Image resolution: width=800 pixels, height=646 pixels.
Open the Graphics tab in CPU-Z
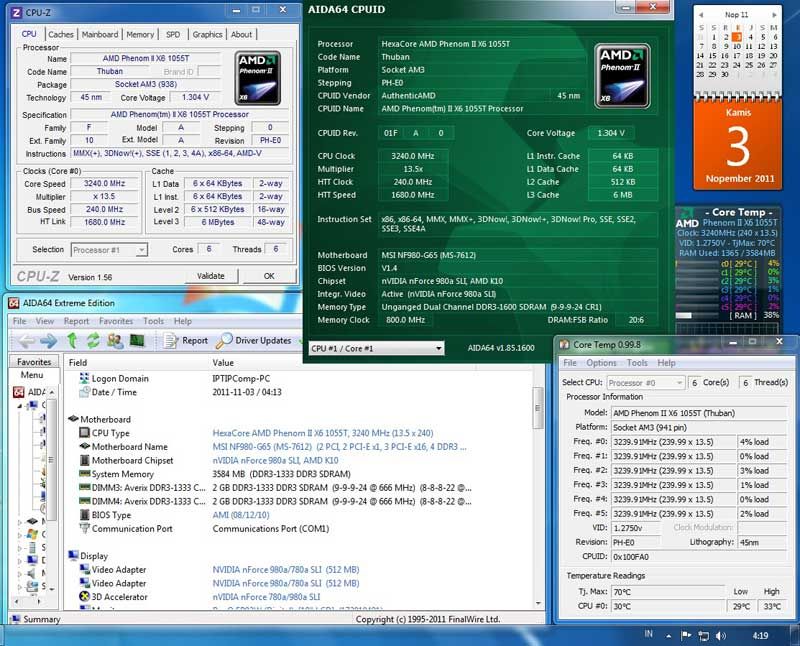[x=207, y=34]
